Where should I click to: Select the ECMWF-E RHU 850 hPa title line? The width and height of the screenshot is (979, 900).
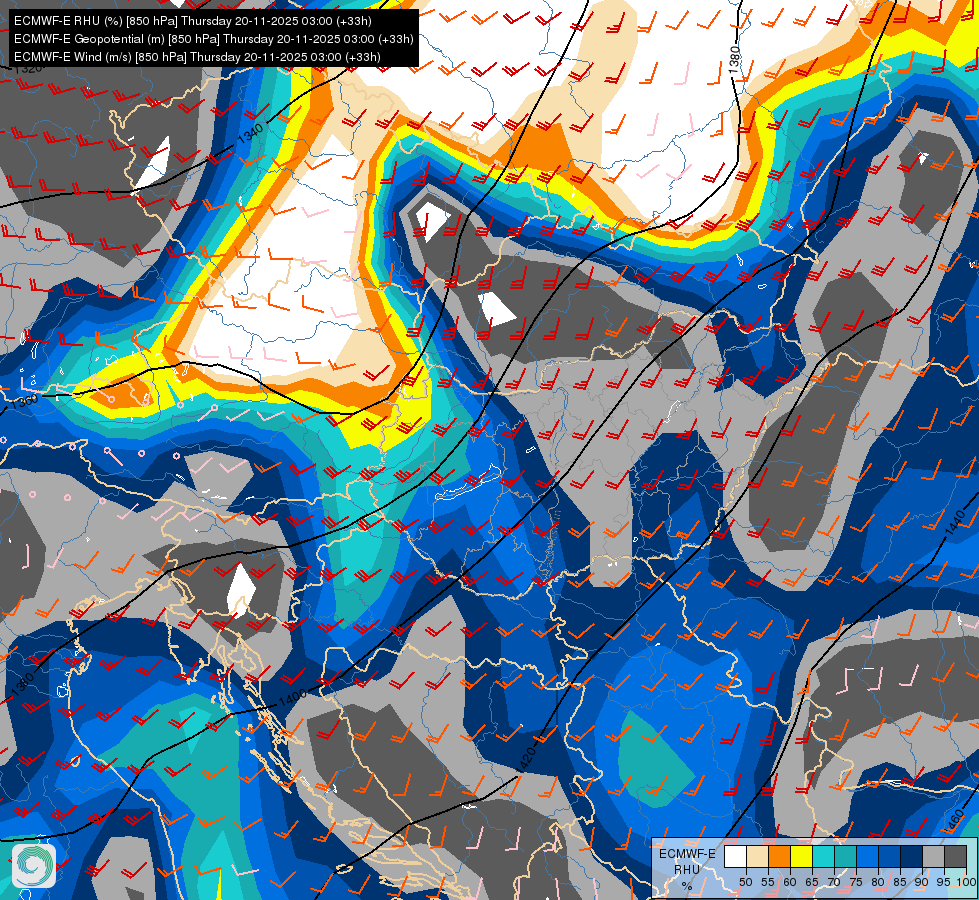point(193,21)
